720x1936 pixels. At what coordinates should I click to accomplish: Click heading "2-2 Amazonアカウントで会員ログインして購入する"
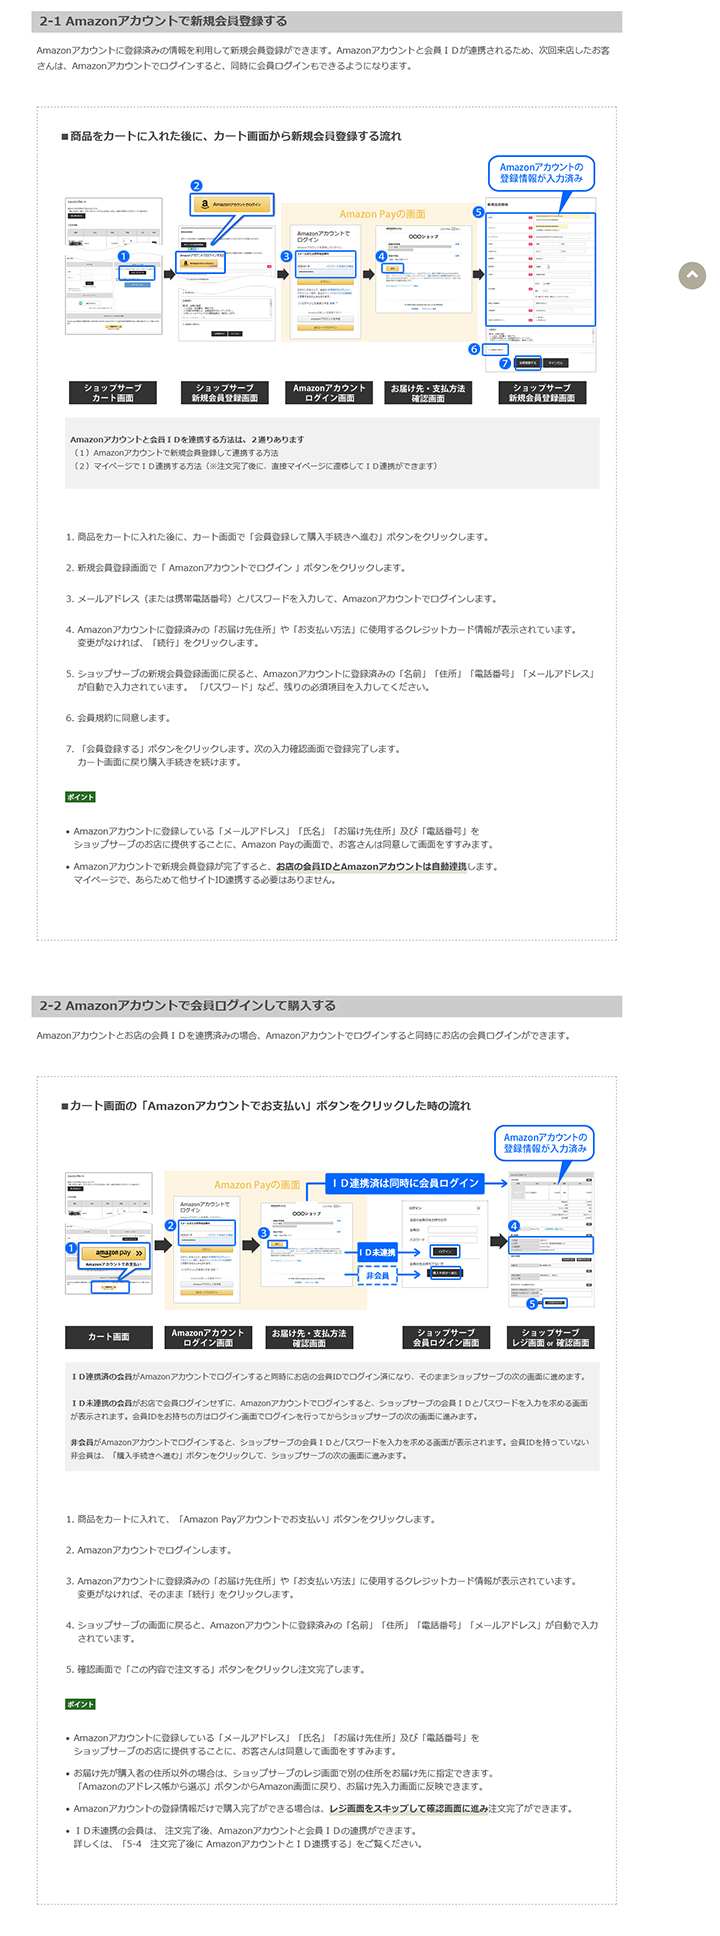(x=188, y=1005)
